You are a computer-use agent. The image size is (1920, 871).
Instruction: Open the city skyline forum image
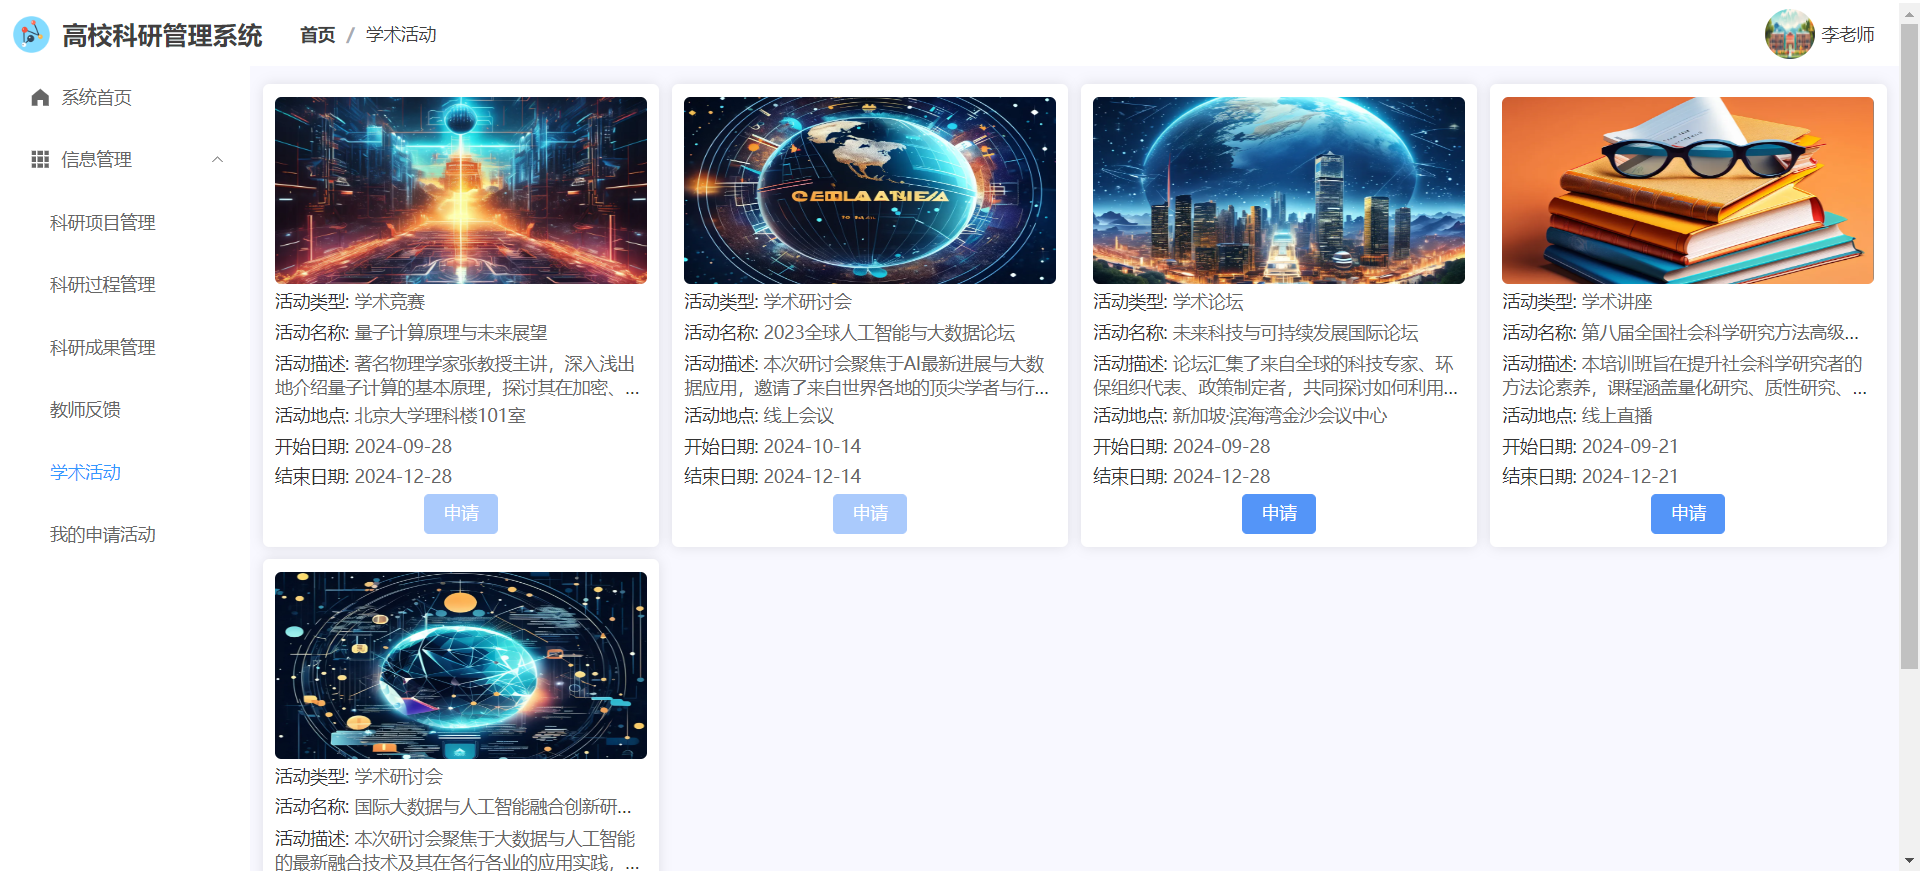[x=1279, y=190]
